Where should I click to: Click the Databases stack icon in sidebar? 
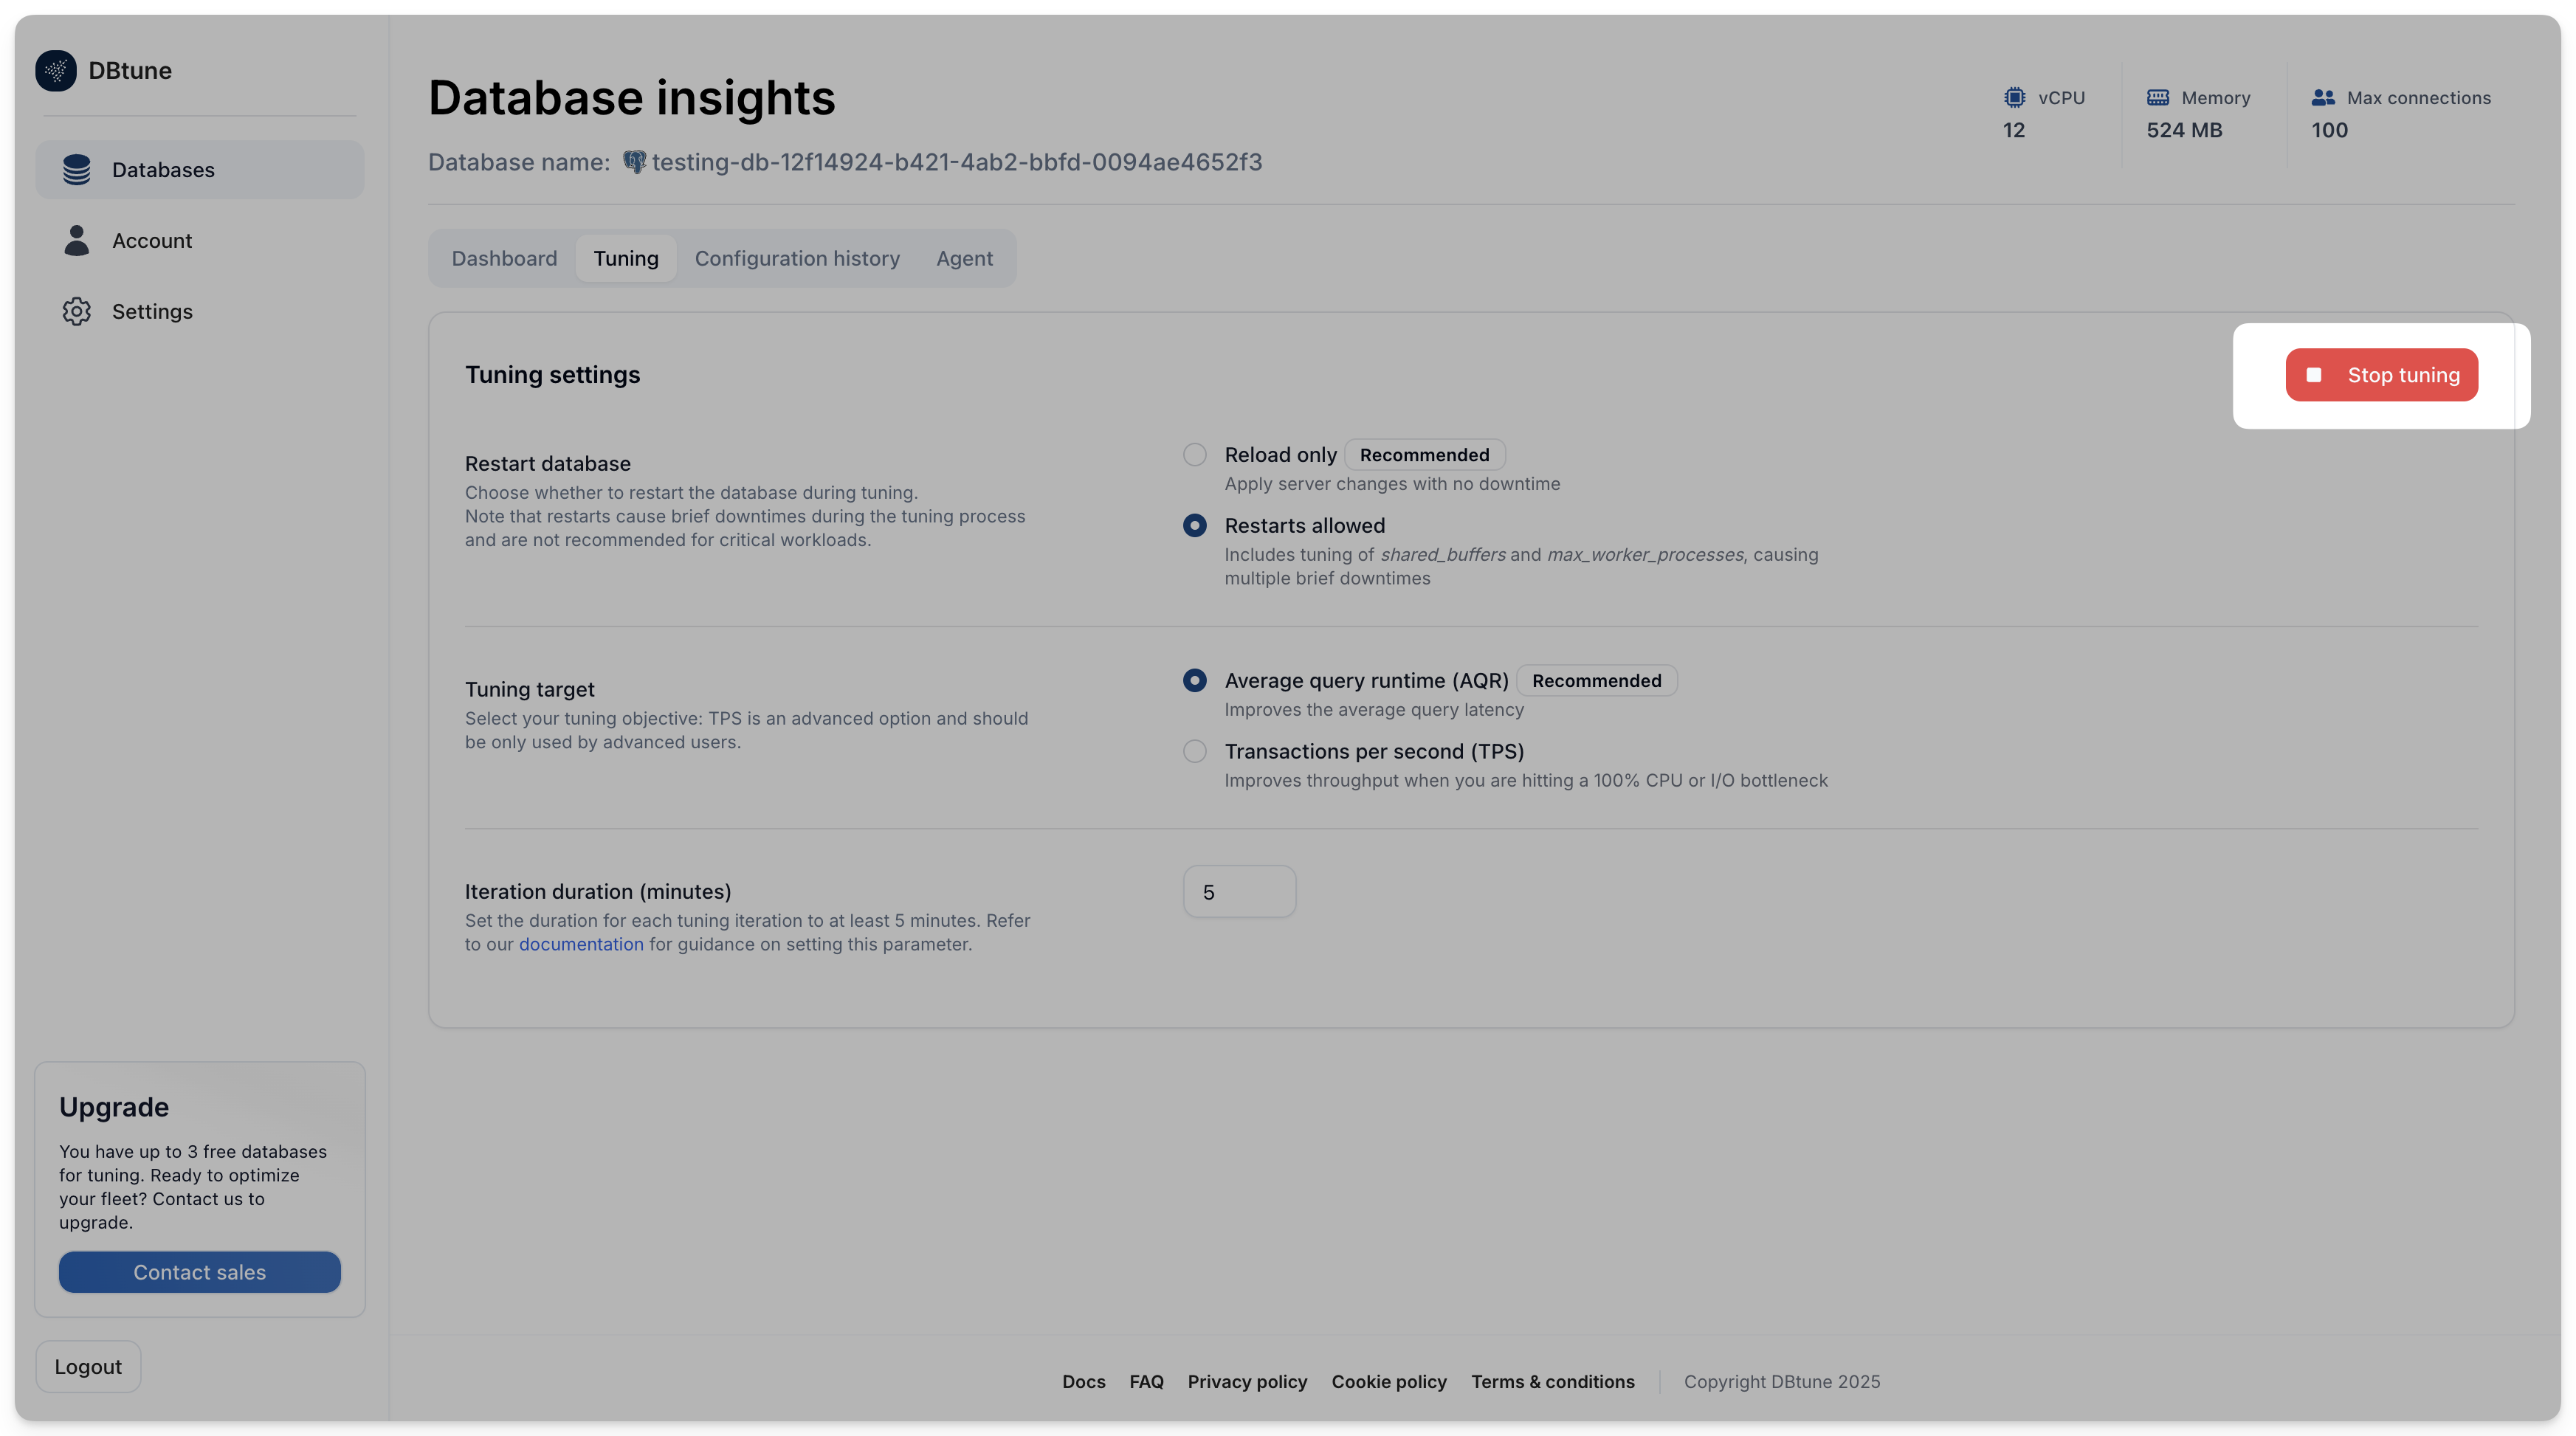click(77, 170)
